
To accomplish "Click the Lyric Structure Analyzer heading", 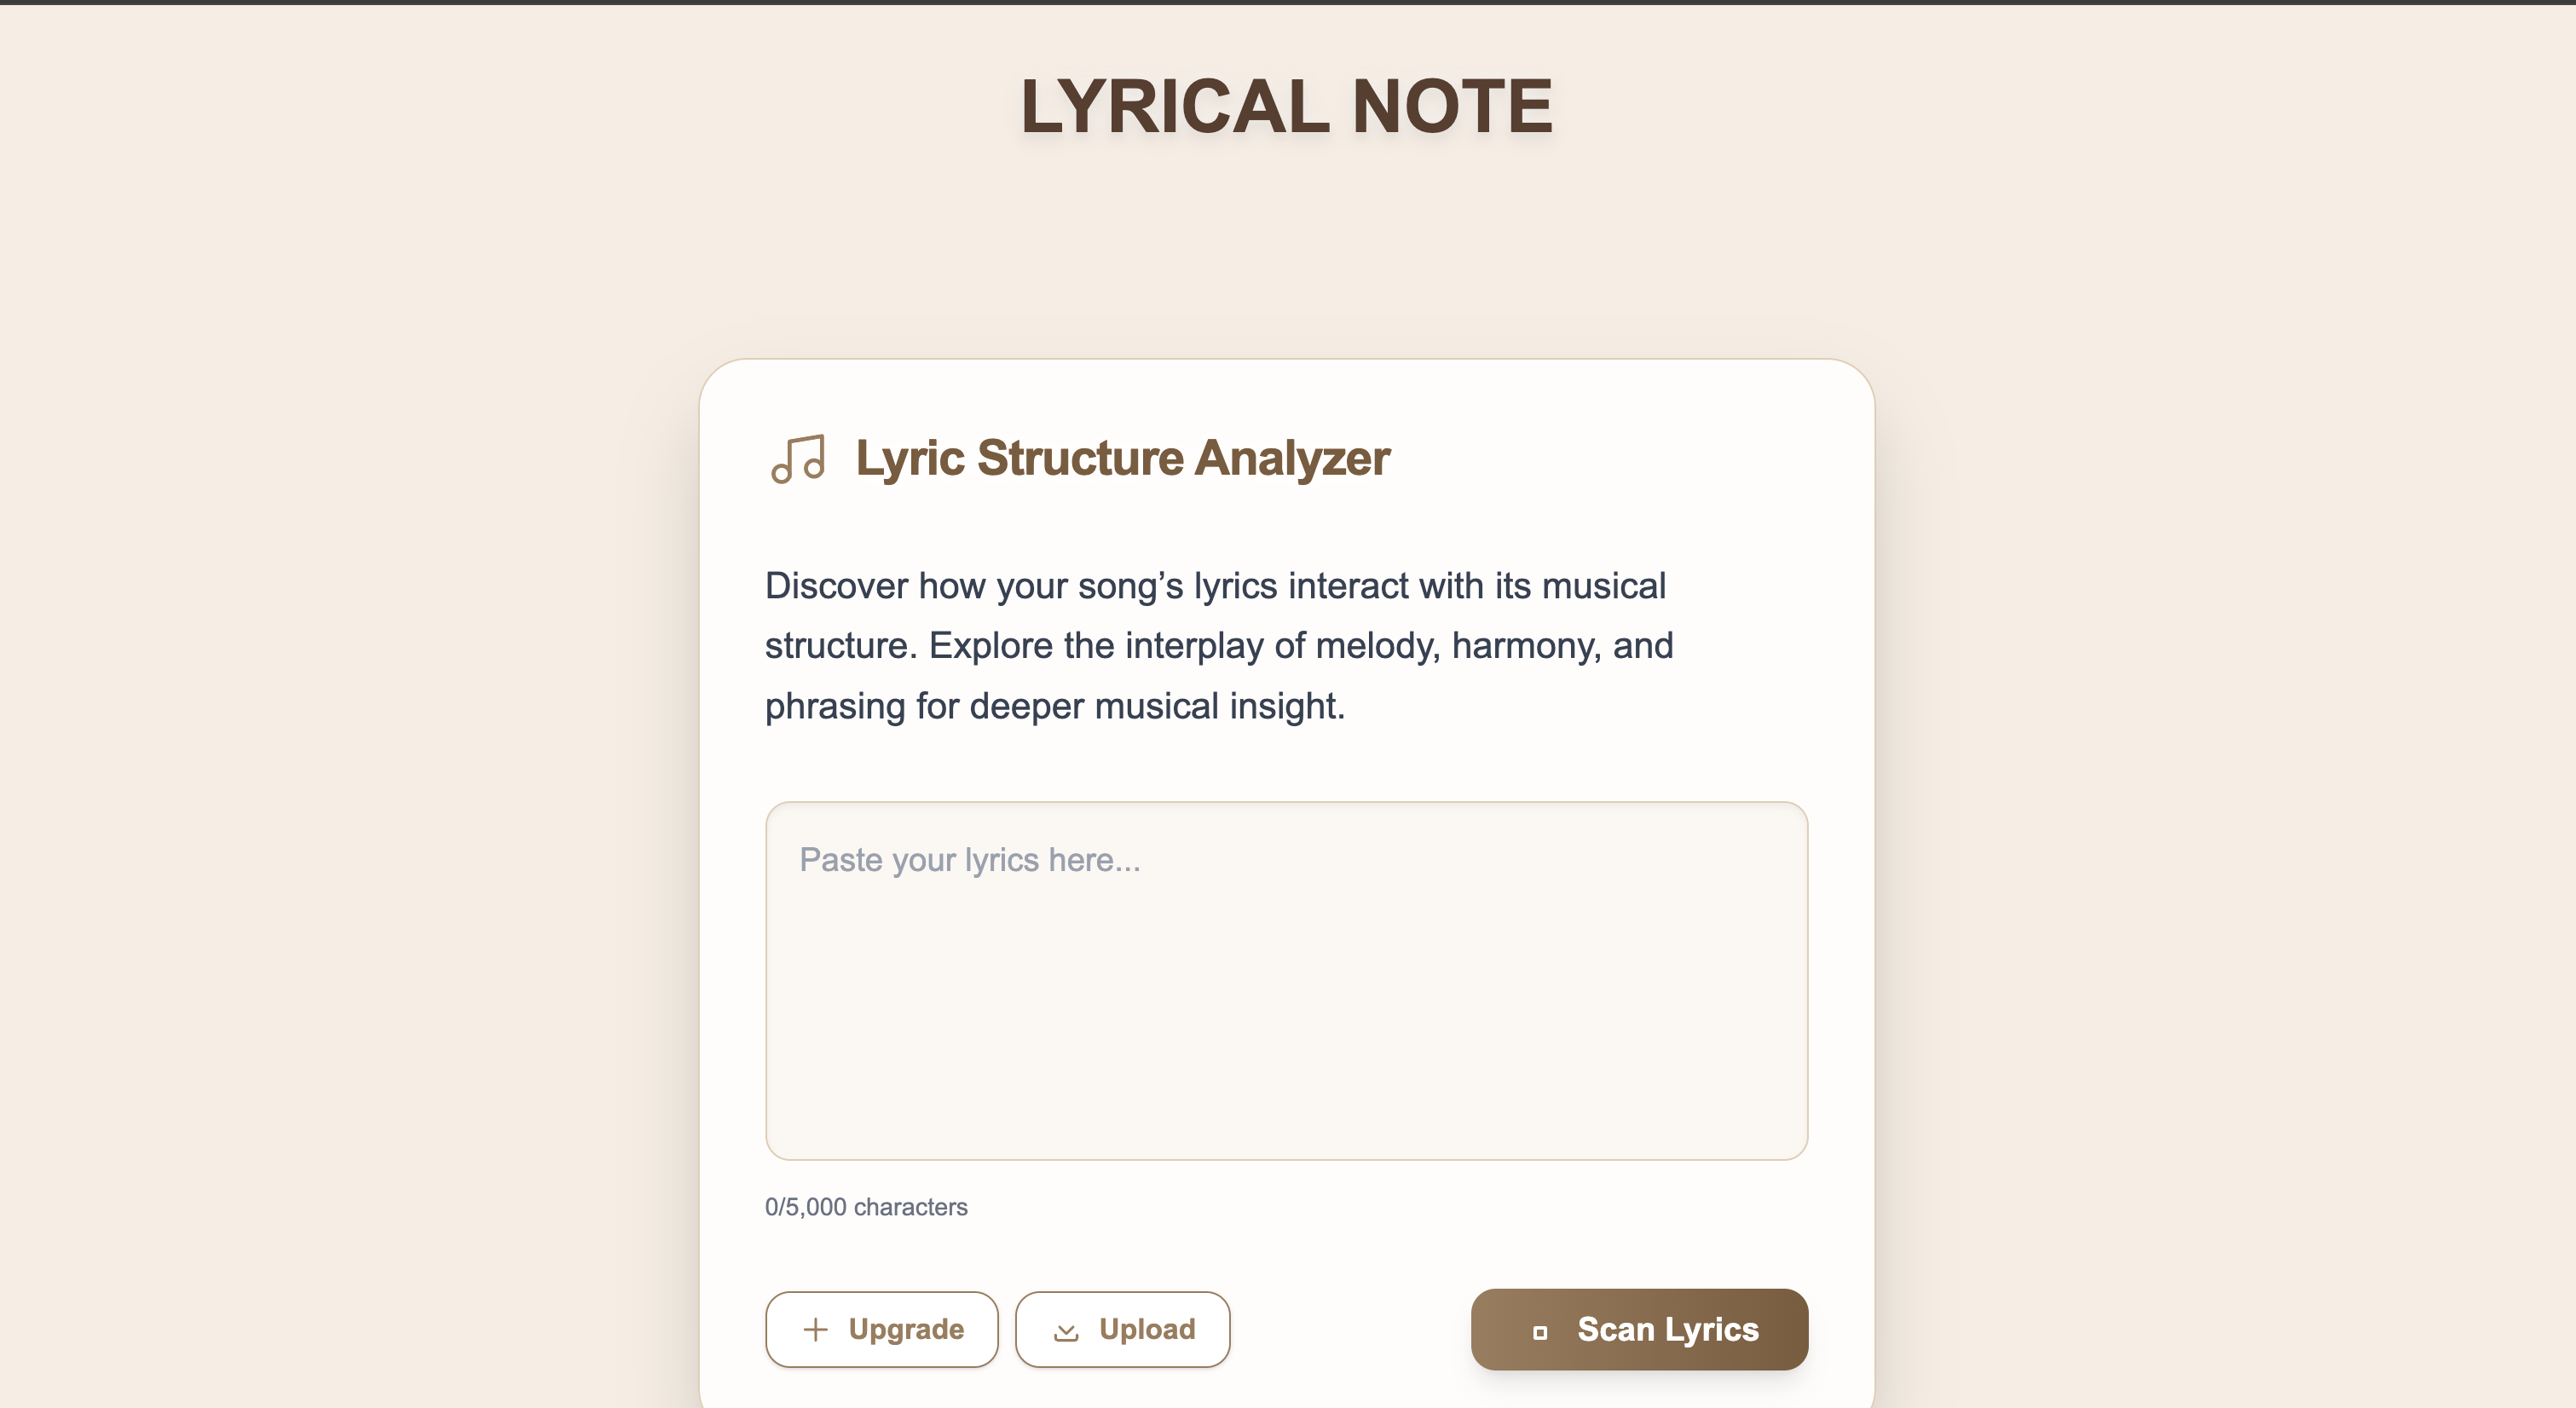I will click(1122, 458).
